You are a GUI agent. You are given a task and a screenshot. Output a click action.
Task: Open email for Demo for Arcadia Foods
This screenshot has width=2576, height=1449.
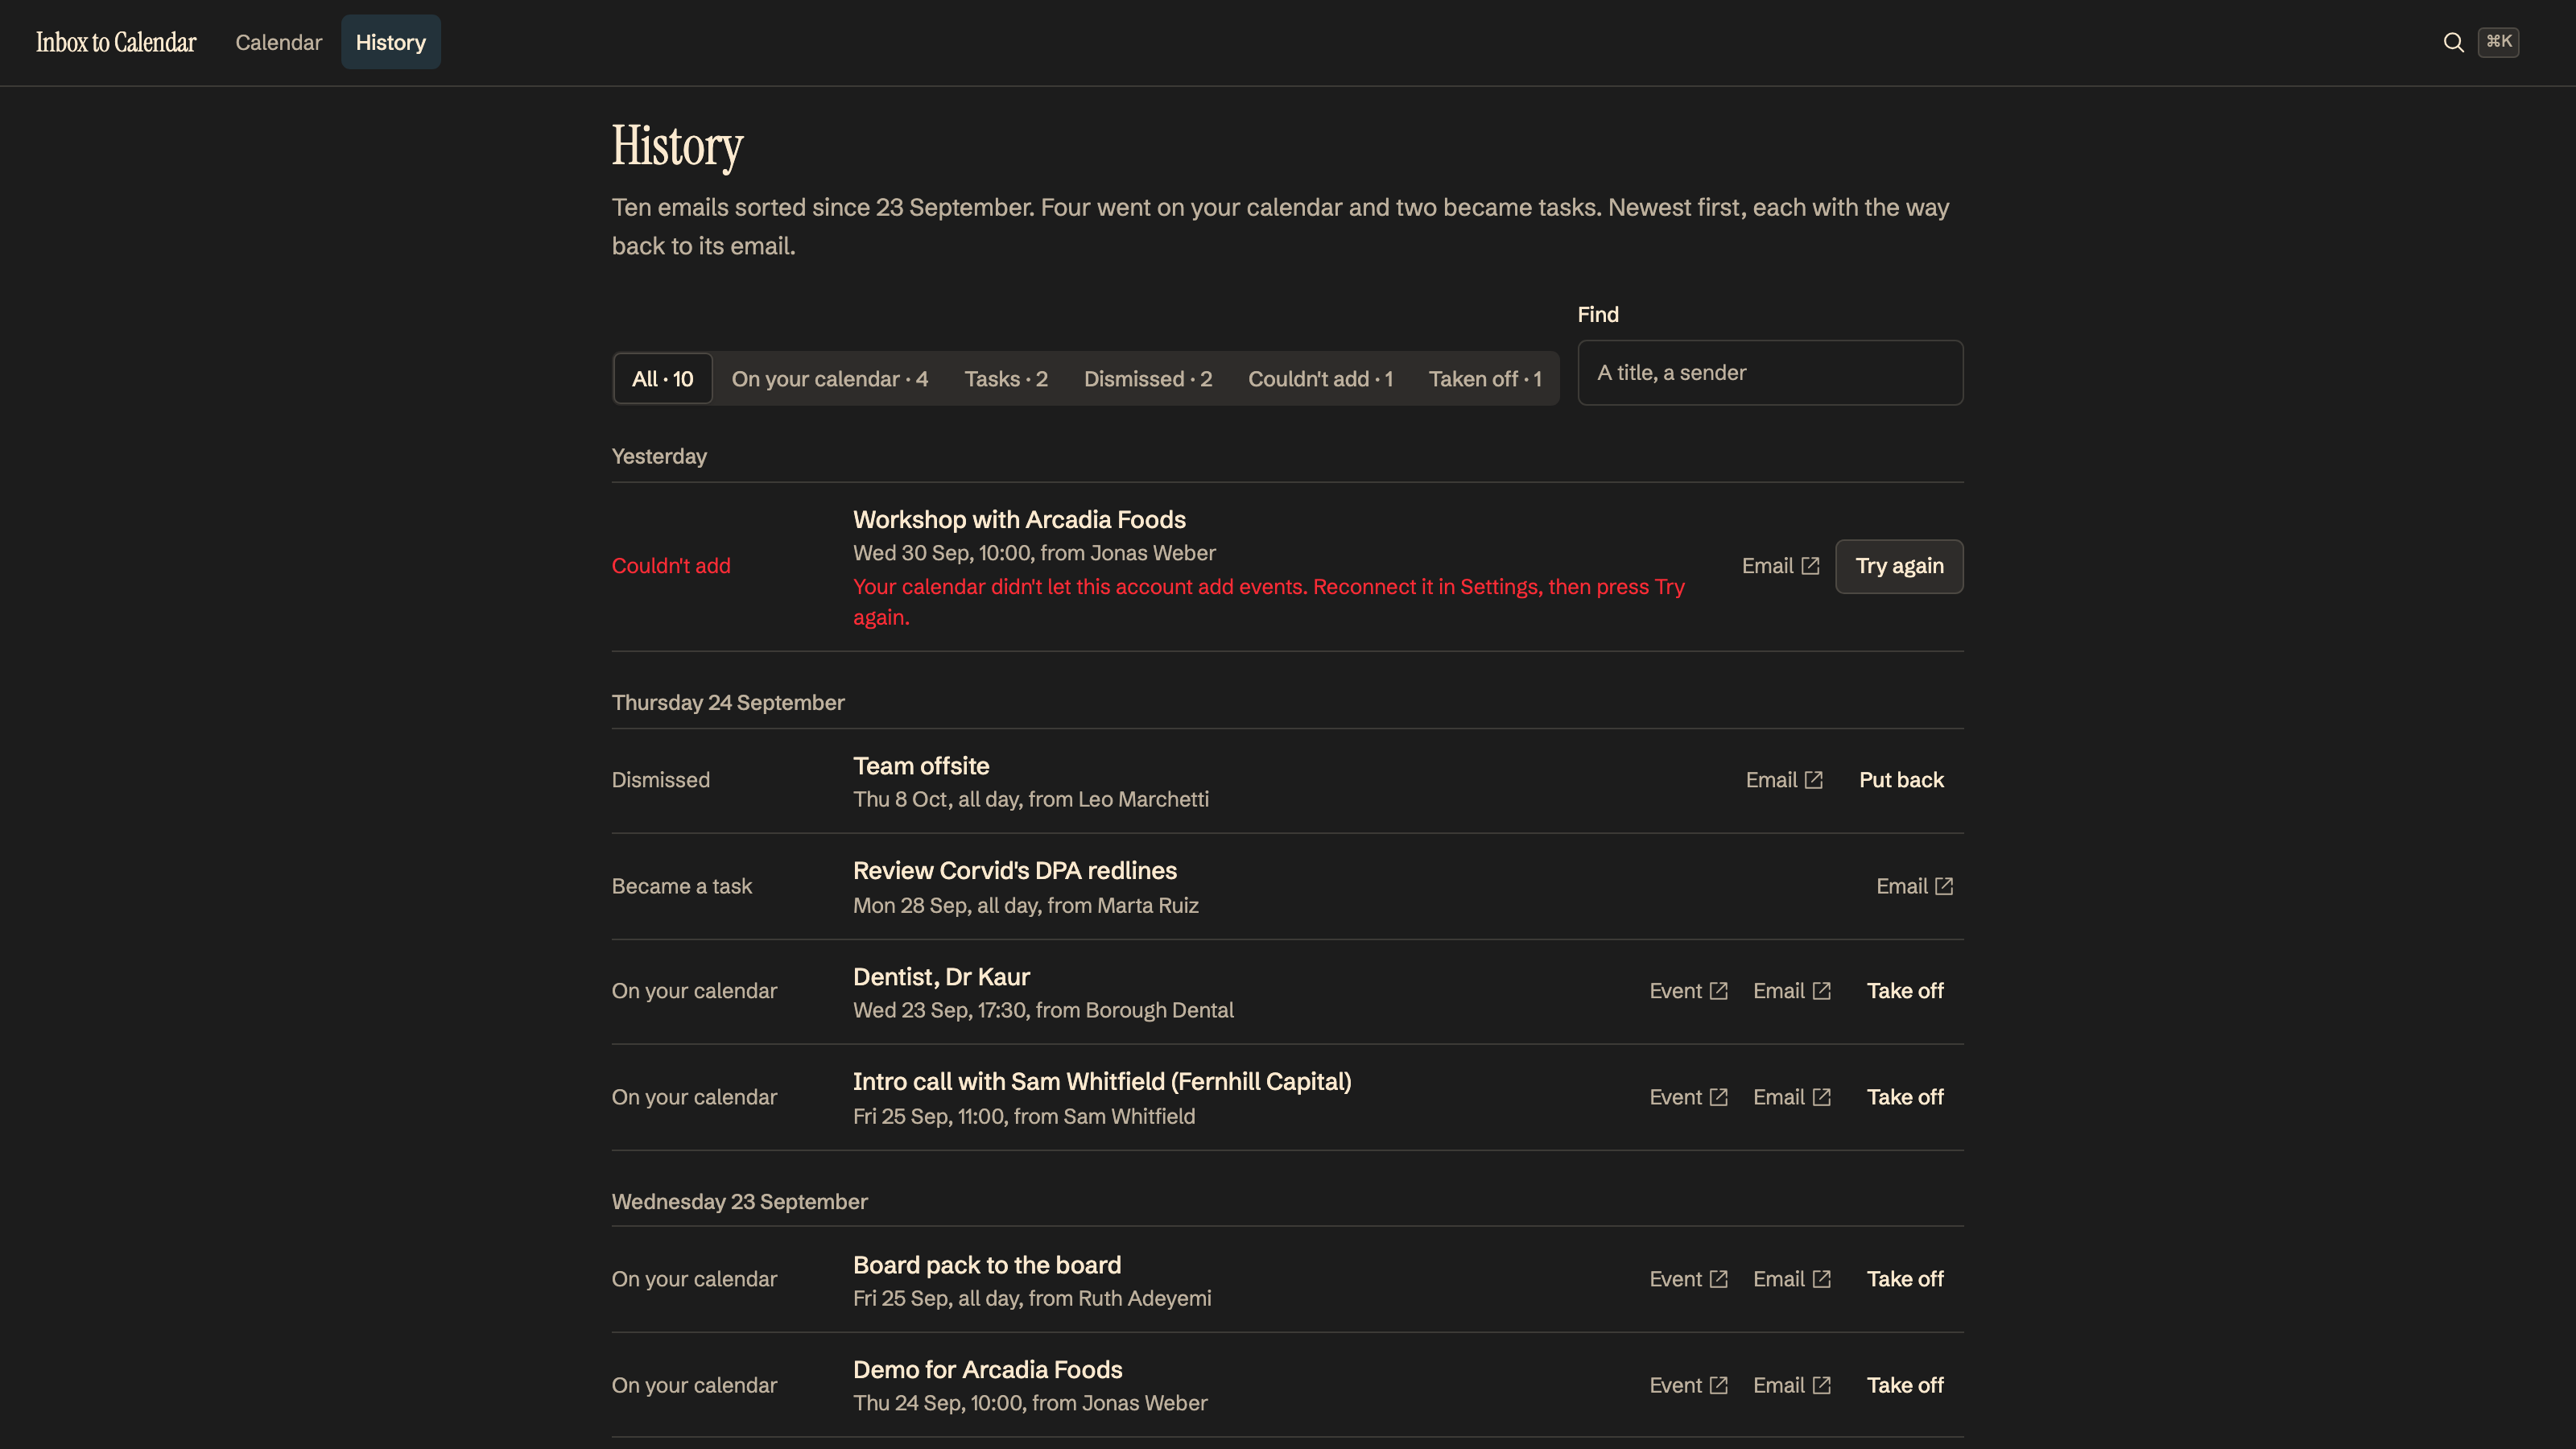click(x=1791, y=1385)
